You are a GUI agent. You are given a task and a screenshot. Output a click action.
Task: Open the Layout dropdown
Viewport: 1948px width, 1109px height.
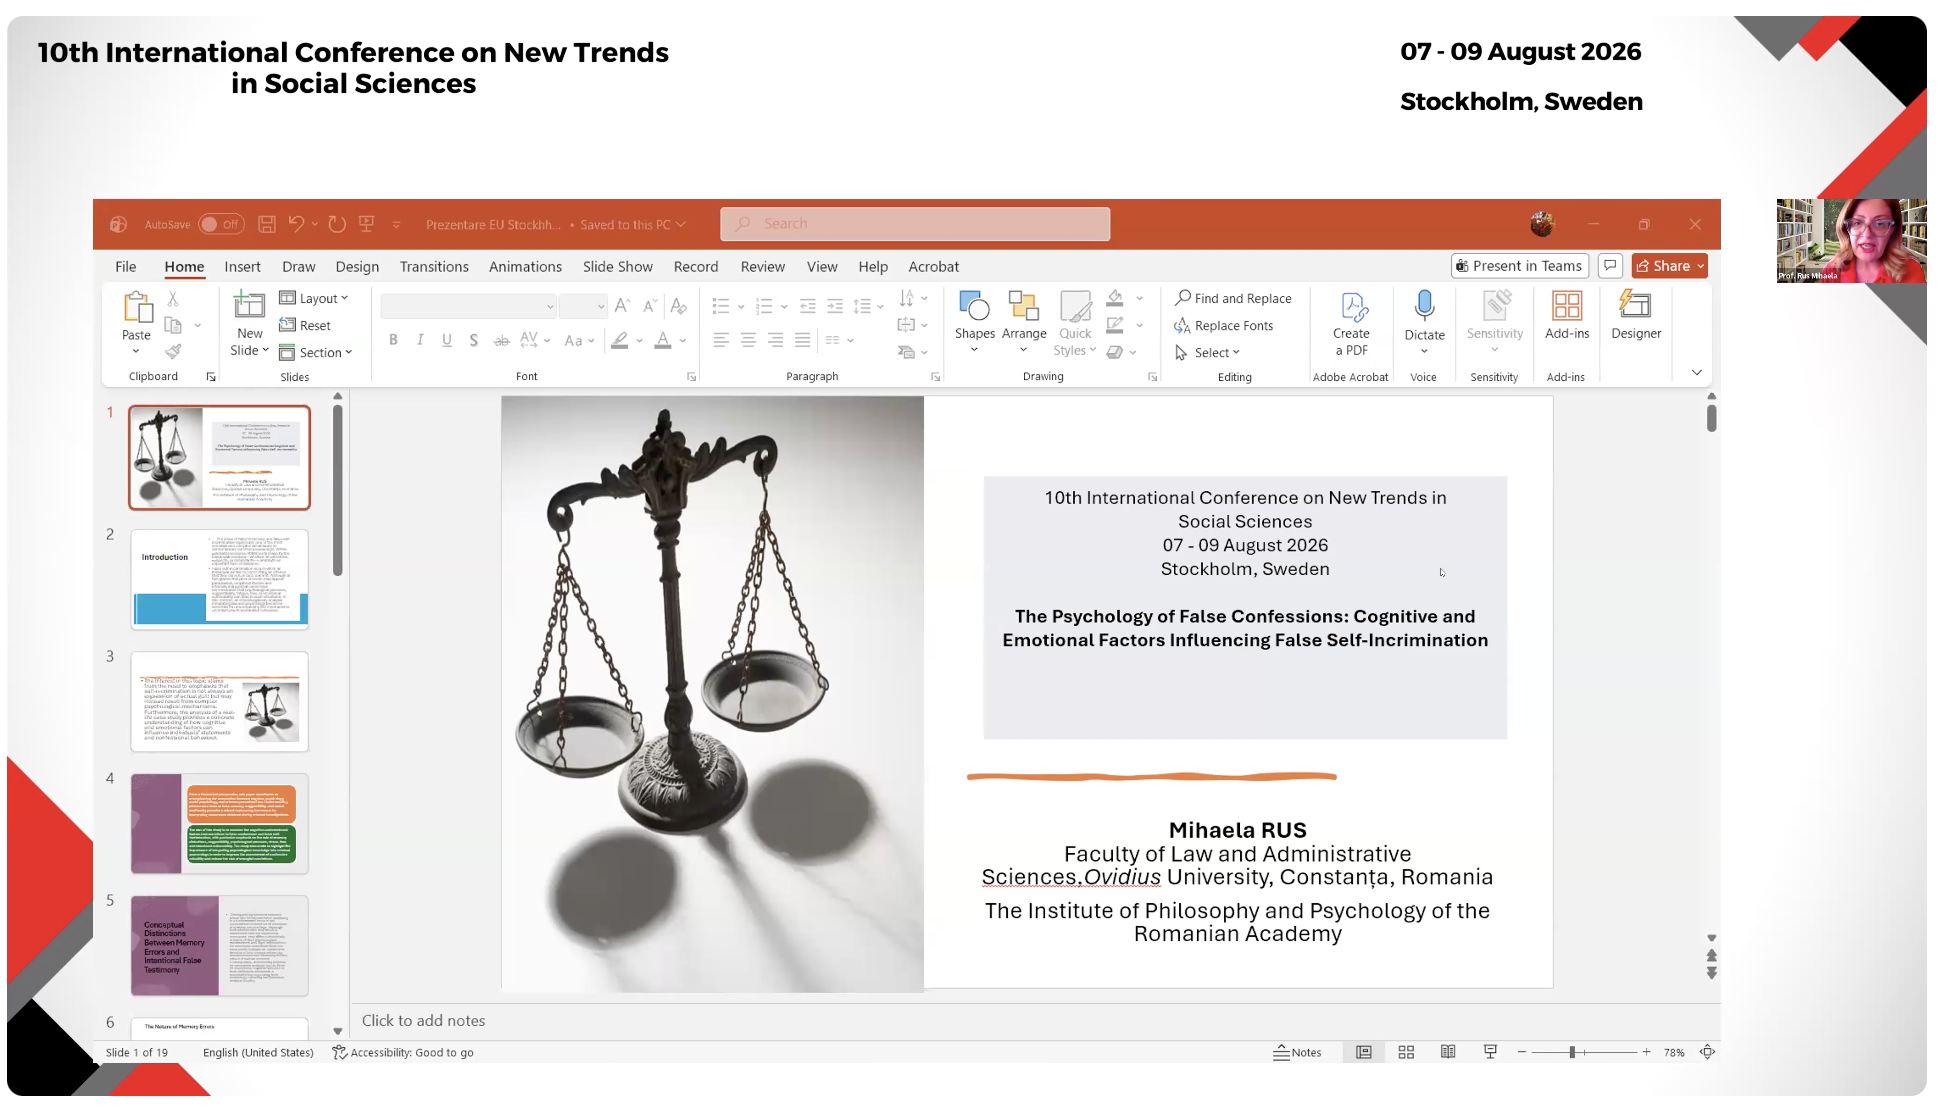click(314, 298)
